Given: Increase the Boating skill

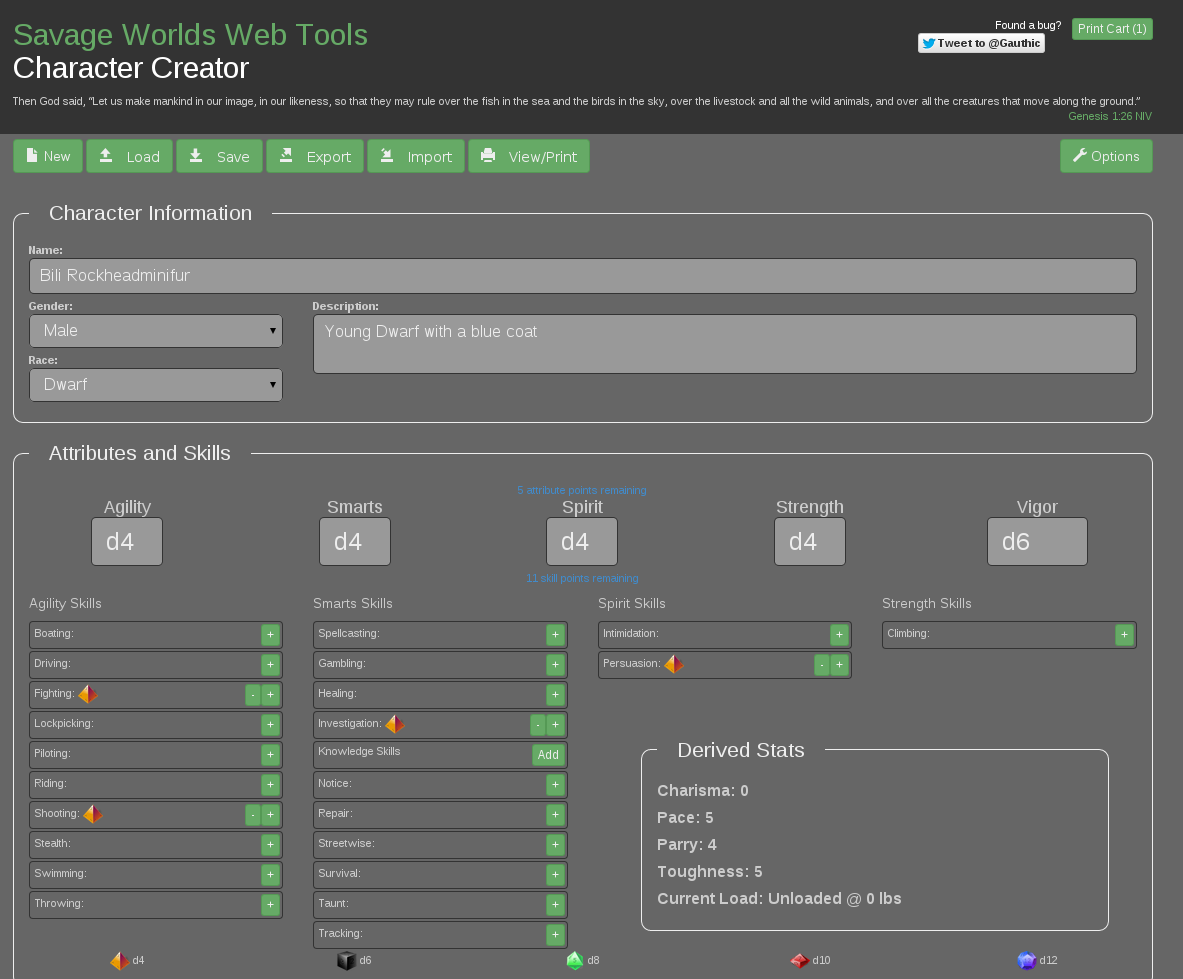Looking at the screenshot, I should (270, 635).
